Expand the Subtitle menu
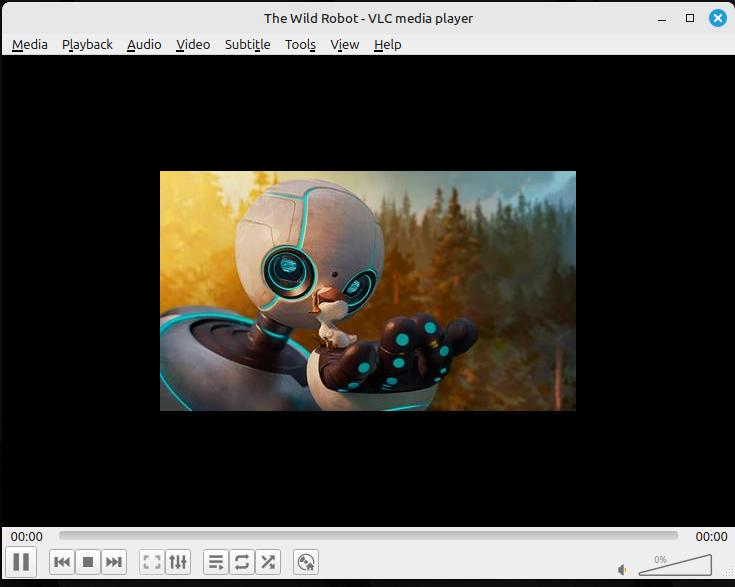 coord(247,44)
